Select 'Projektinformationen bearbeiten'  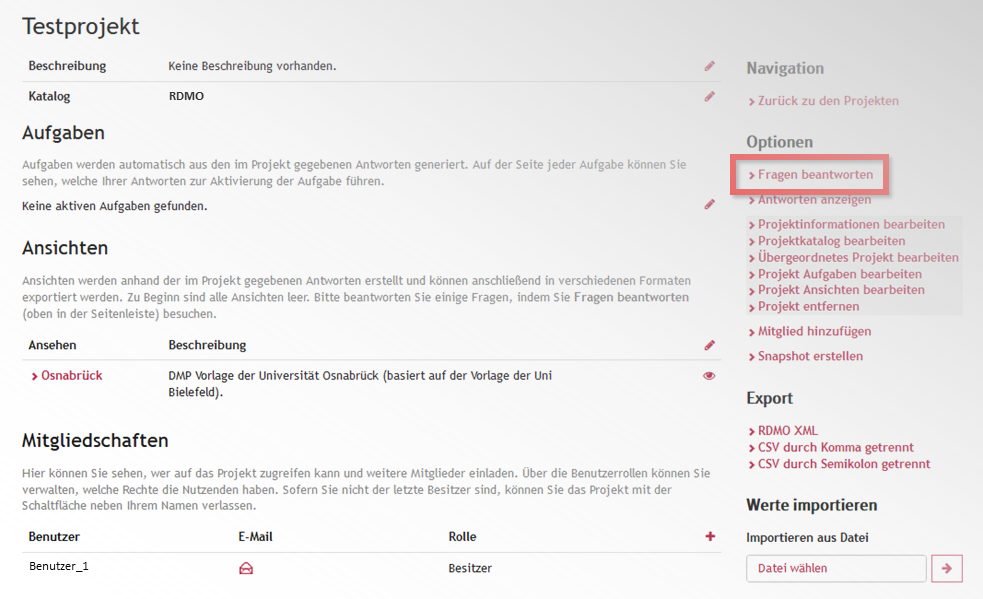coord(851,225)
